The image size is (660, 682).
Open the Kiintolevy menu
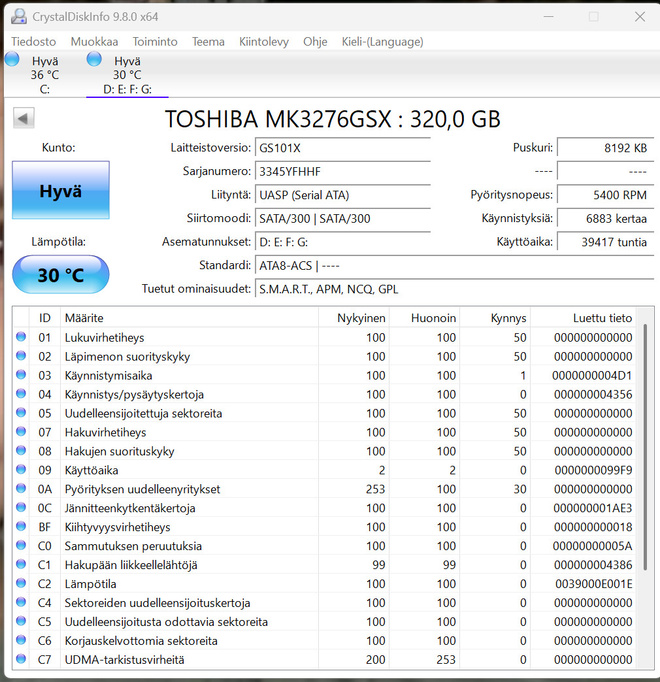(264, 42)
